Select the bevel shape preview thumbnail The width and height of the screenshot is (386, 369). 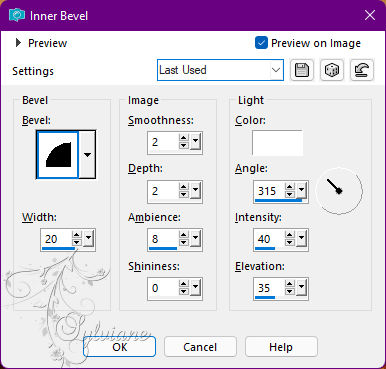(57, 155)
